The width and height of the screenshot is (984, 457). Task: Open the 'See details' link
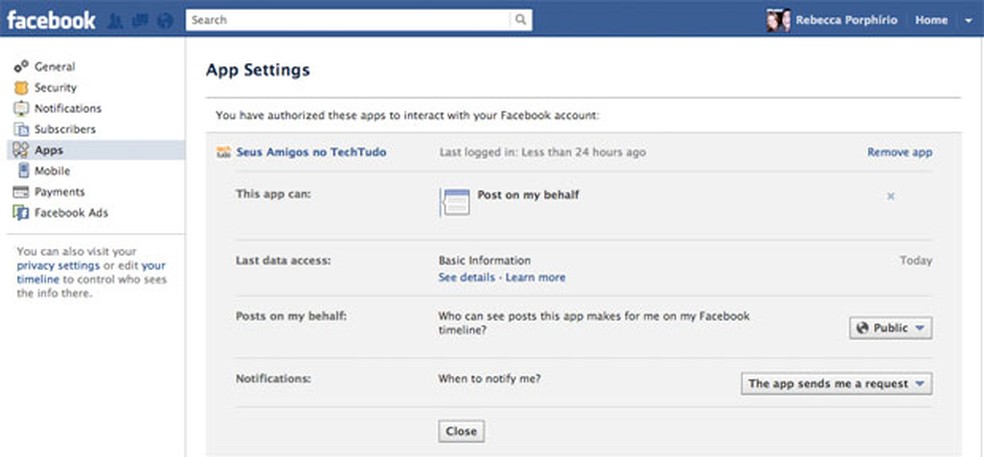(x=468, y=277)
